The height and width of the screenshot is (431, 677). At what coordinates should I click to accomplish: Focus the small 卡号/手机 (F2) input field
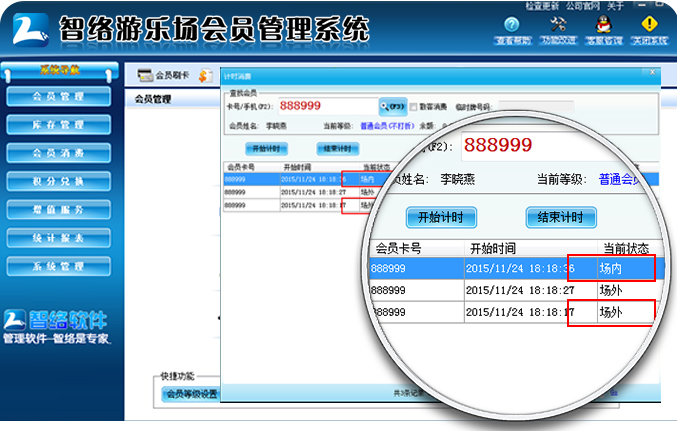click(x=328, y=106)
